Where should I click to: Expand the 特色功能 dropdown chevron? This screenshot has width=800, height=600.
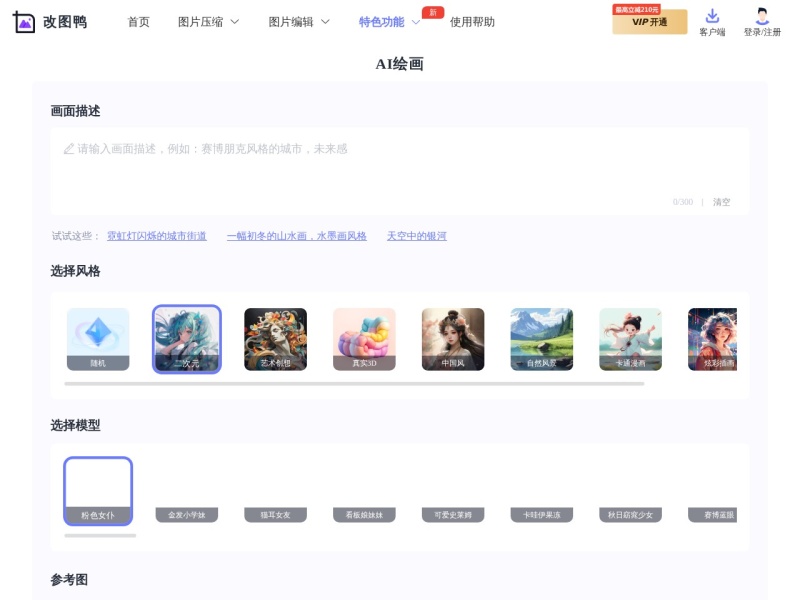pos(416,22)
